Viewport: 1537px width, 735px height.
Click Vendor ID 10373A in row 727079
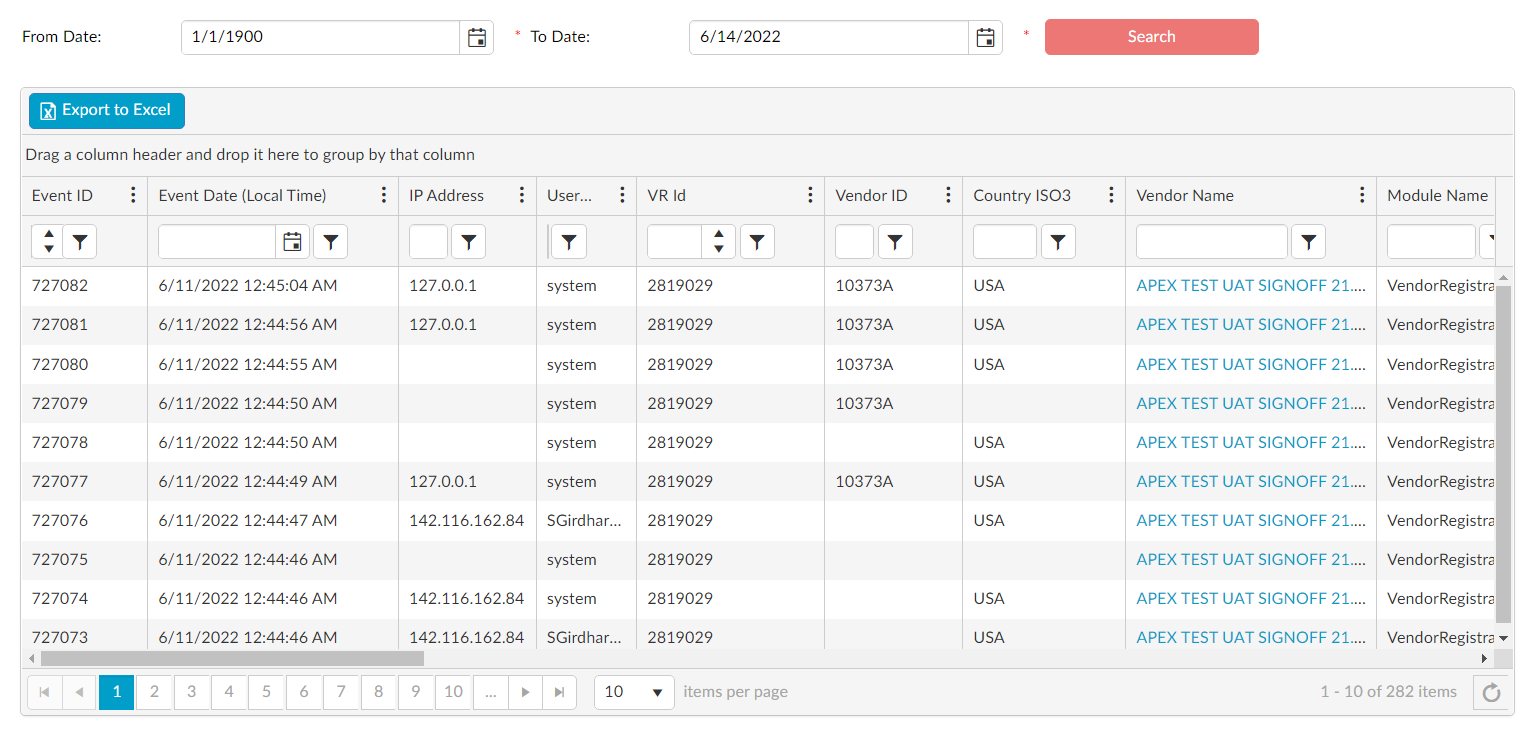point(864,404)
